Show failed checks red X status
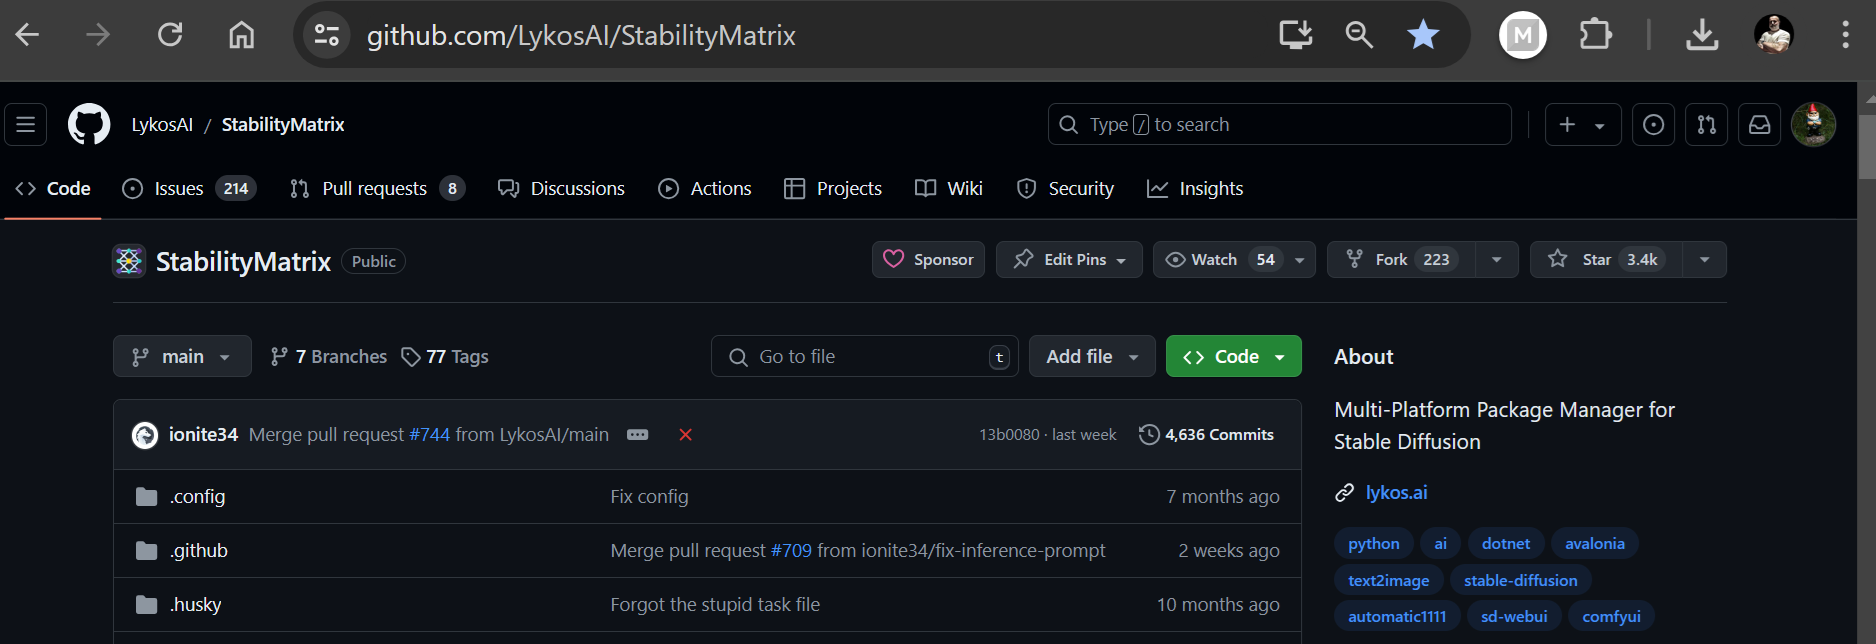 (686, 435)
